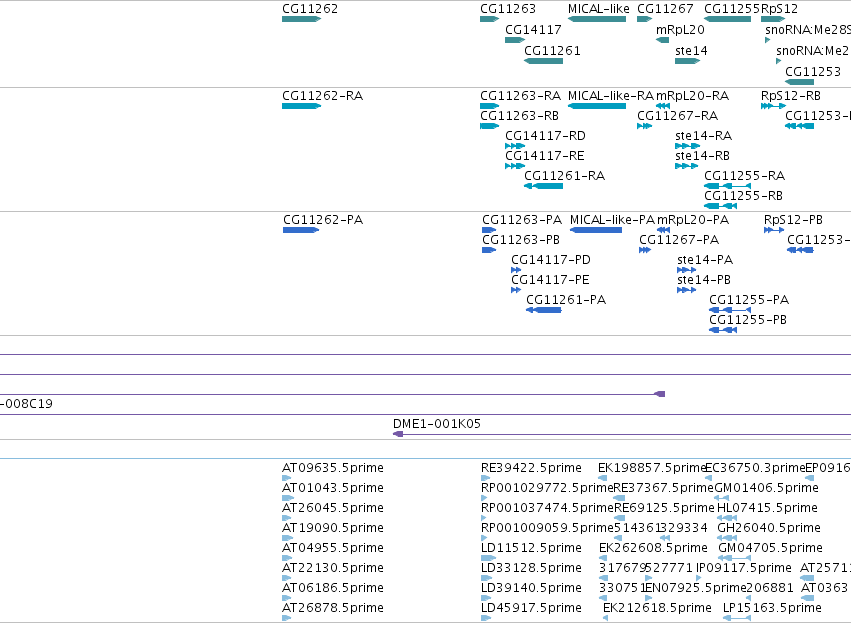Select transcript CG14117-RD label
The height and width of the screenshot is (623, 851).
tap(545, 136)
